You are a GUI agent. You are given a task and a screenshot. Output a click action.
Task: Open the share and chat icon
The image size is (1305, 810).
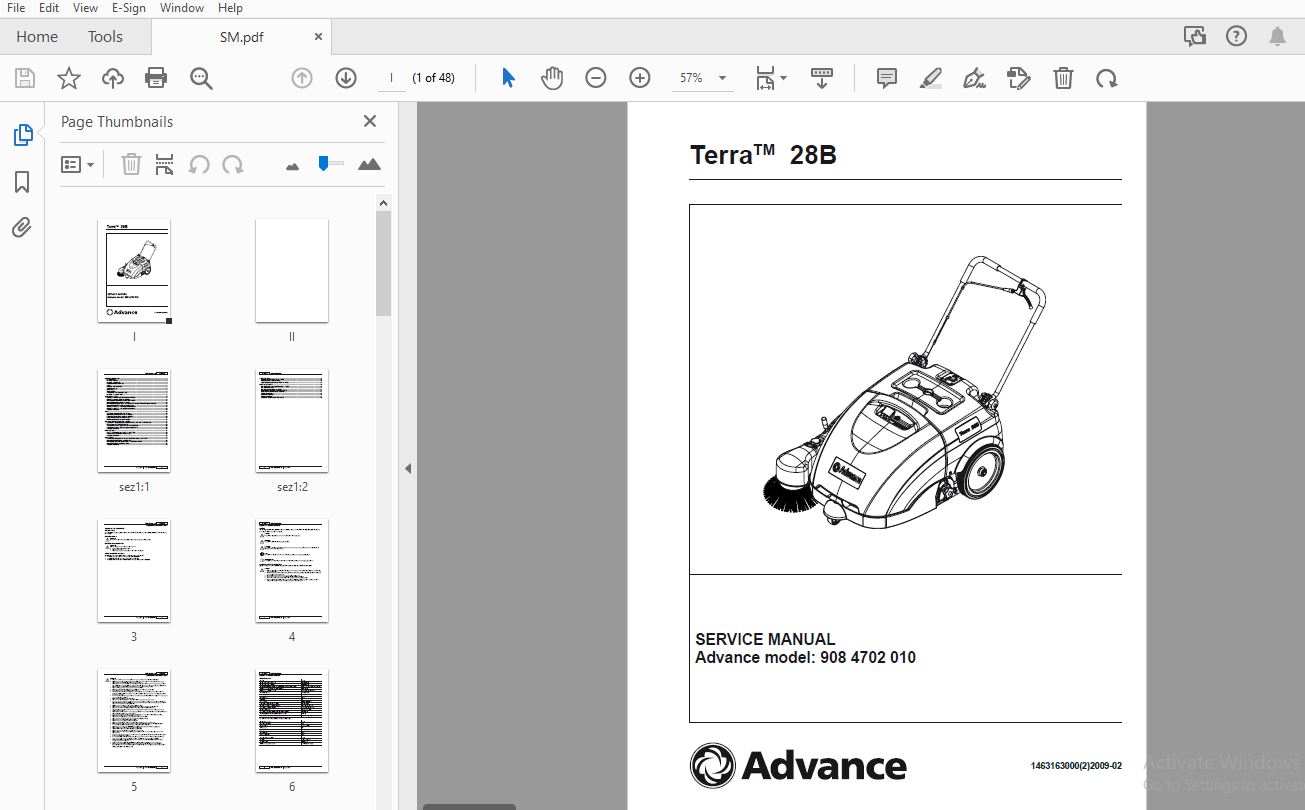click(1195, 37)
